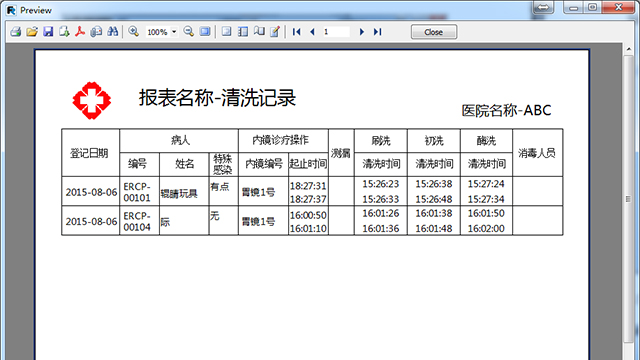Image resolution: width=640 pixels, height=360 pixels.
Task: Click the time 16:01:38
Action: pos(433,213)
